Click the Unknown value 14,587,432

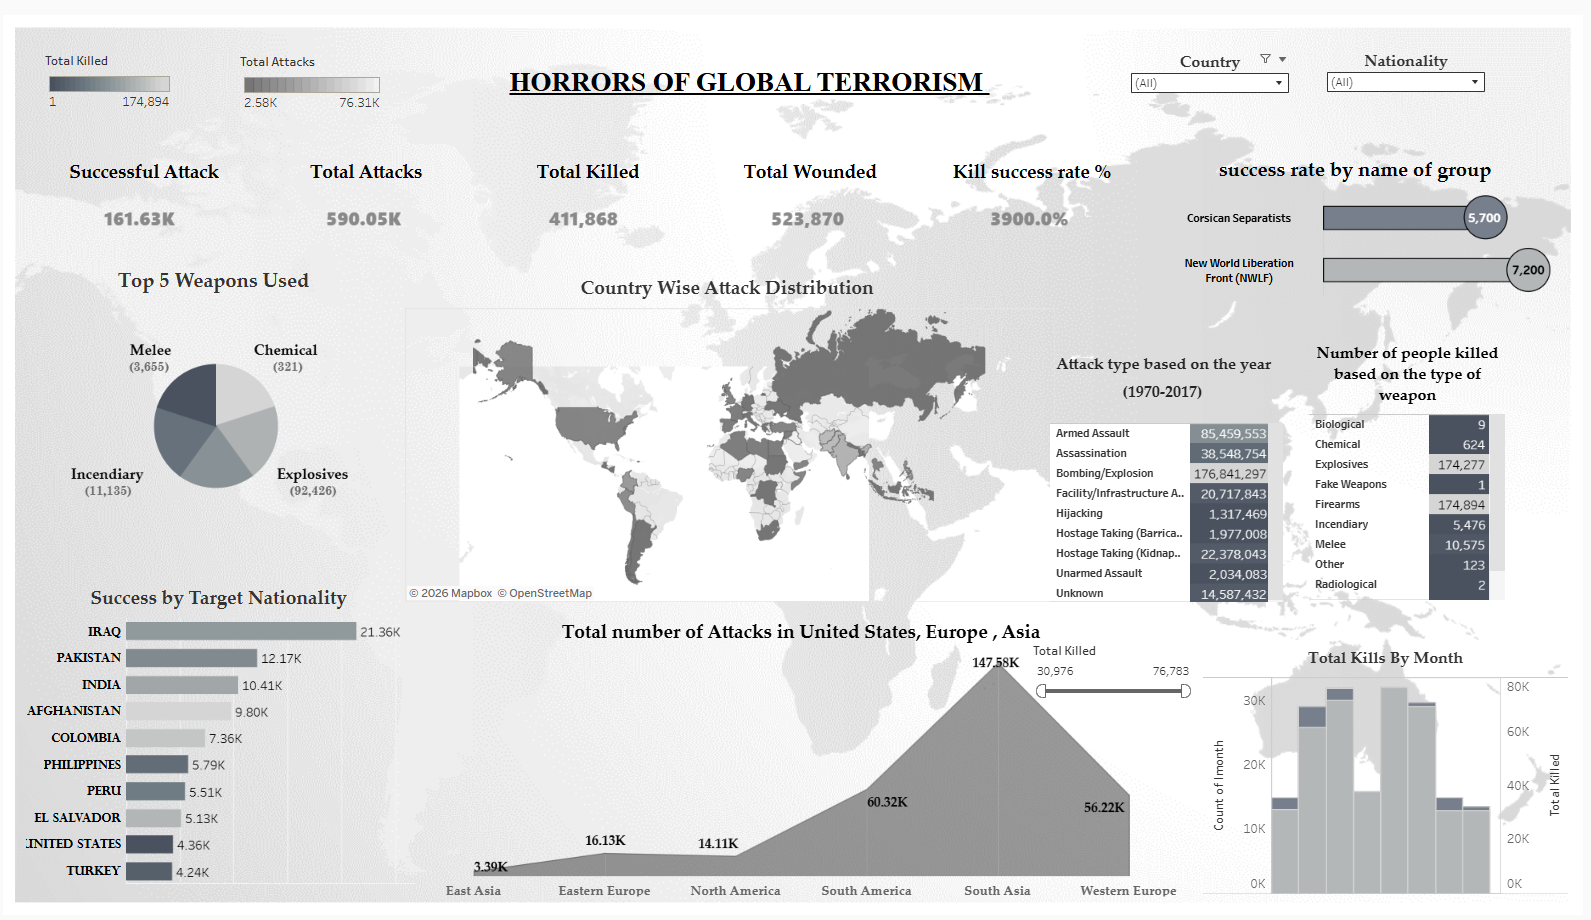1229,594
